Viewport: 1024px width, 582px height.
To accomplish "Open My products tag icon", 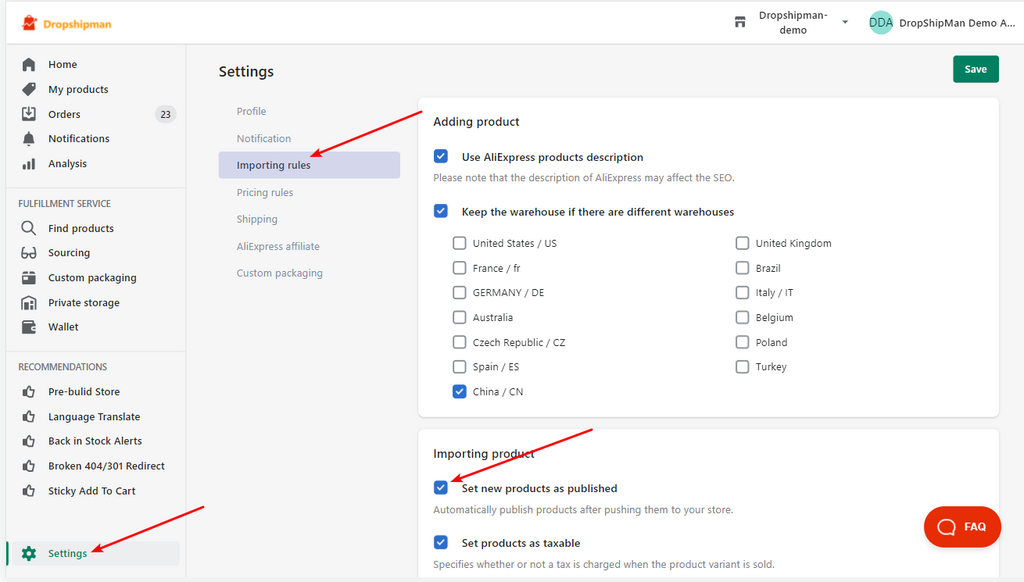I will (x=29, y=89).
